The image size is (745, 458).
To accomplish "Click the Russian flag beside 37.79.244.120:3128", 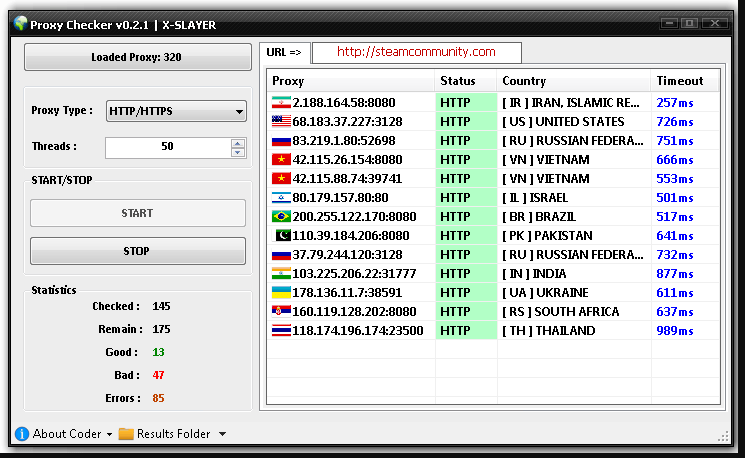I will pos(281,255).
